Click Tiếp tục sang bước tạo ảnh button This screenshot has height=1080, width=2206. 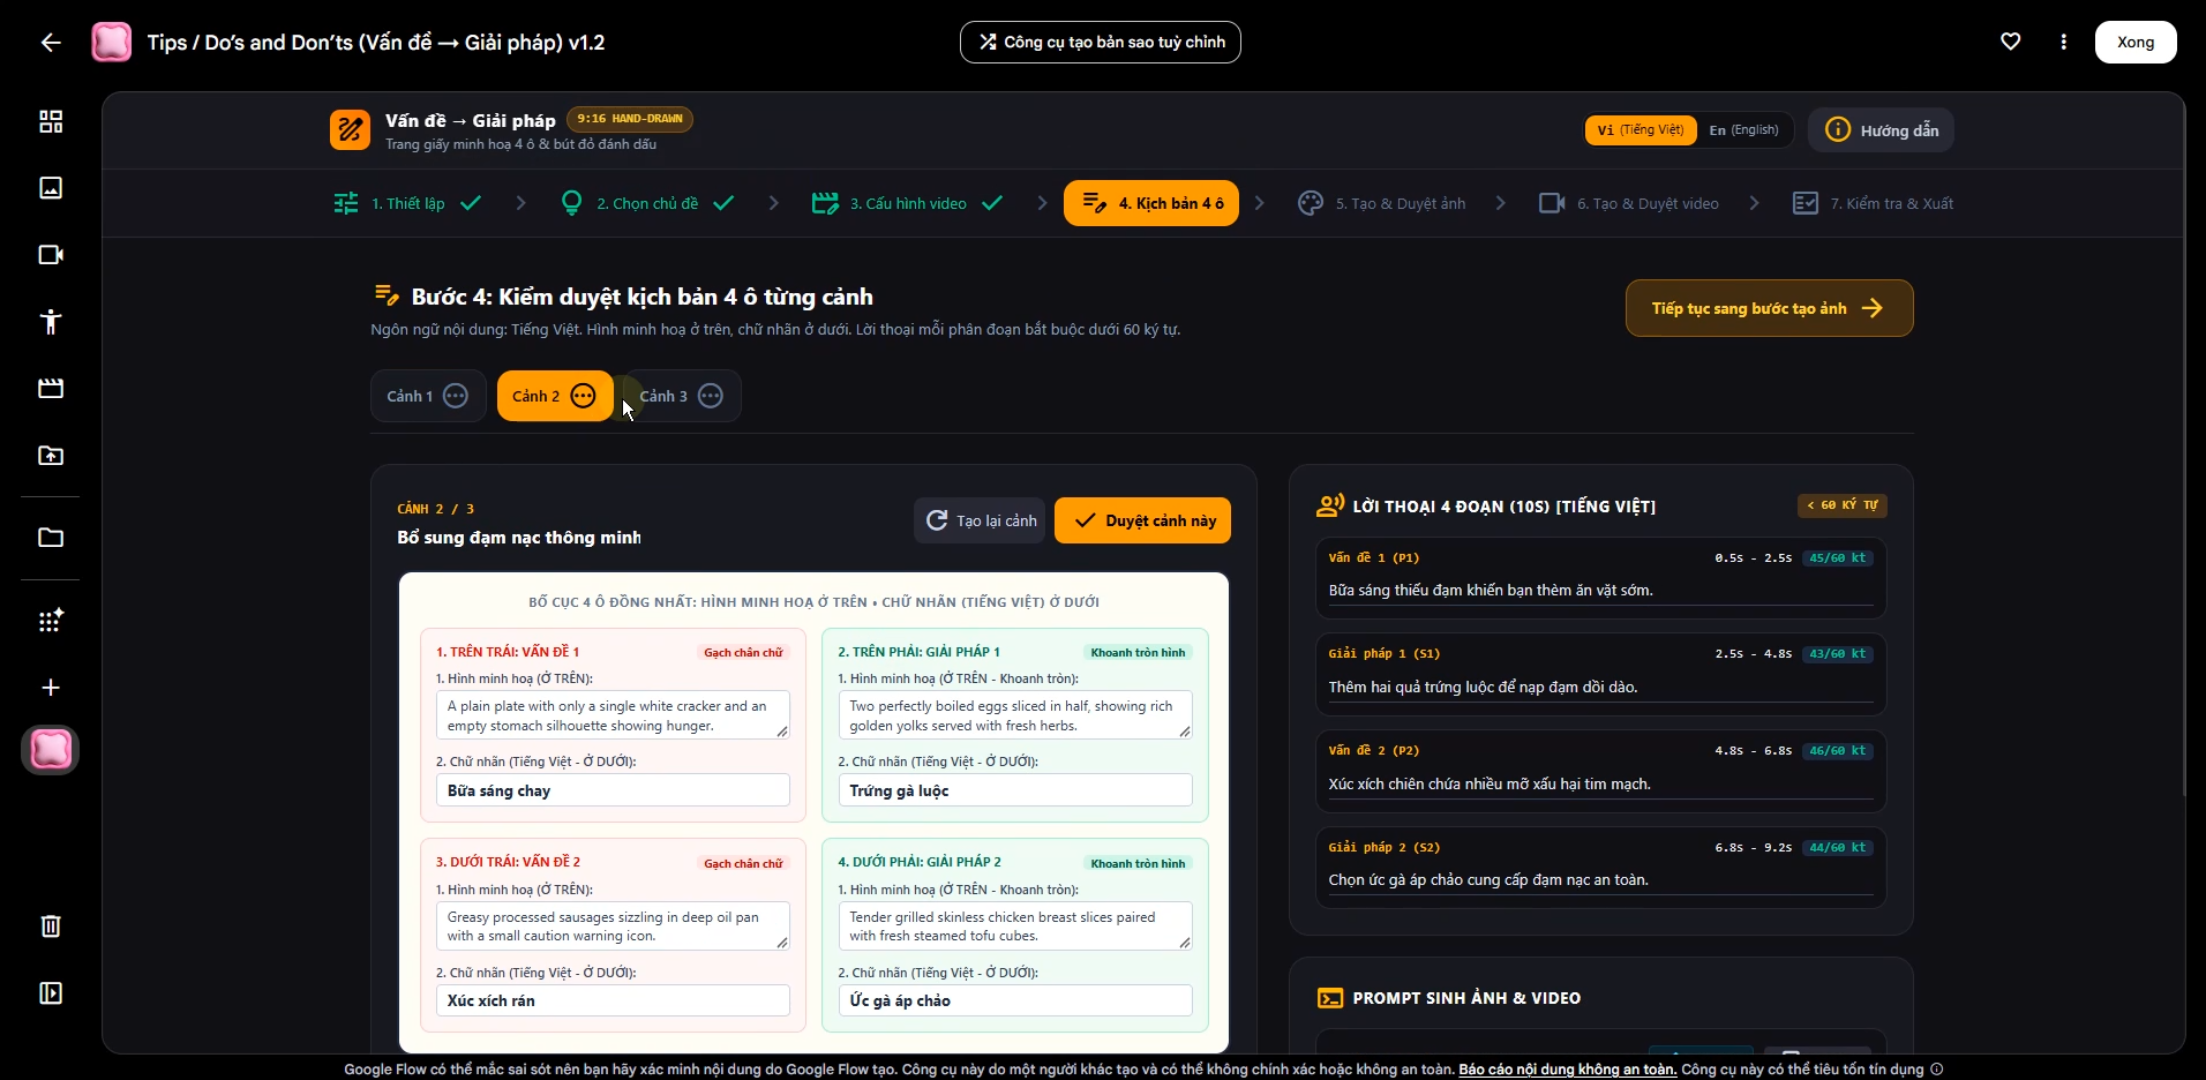click(x=1769, y=308)
